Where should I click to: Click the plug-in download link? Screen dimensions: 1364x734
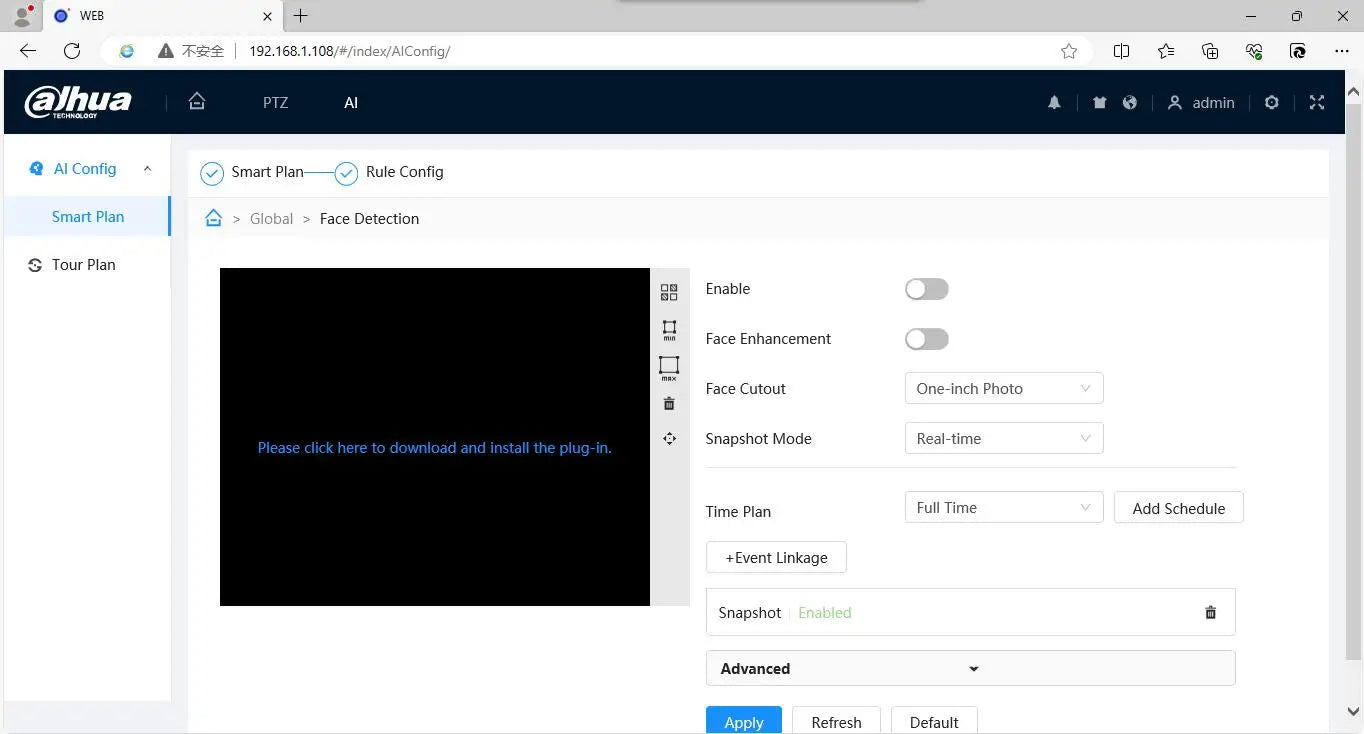(434, 448)
